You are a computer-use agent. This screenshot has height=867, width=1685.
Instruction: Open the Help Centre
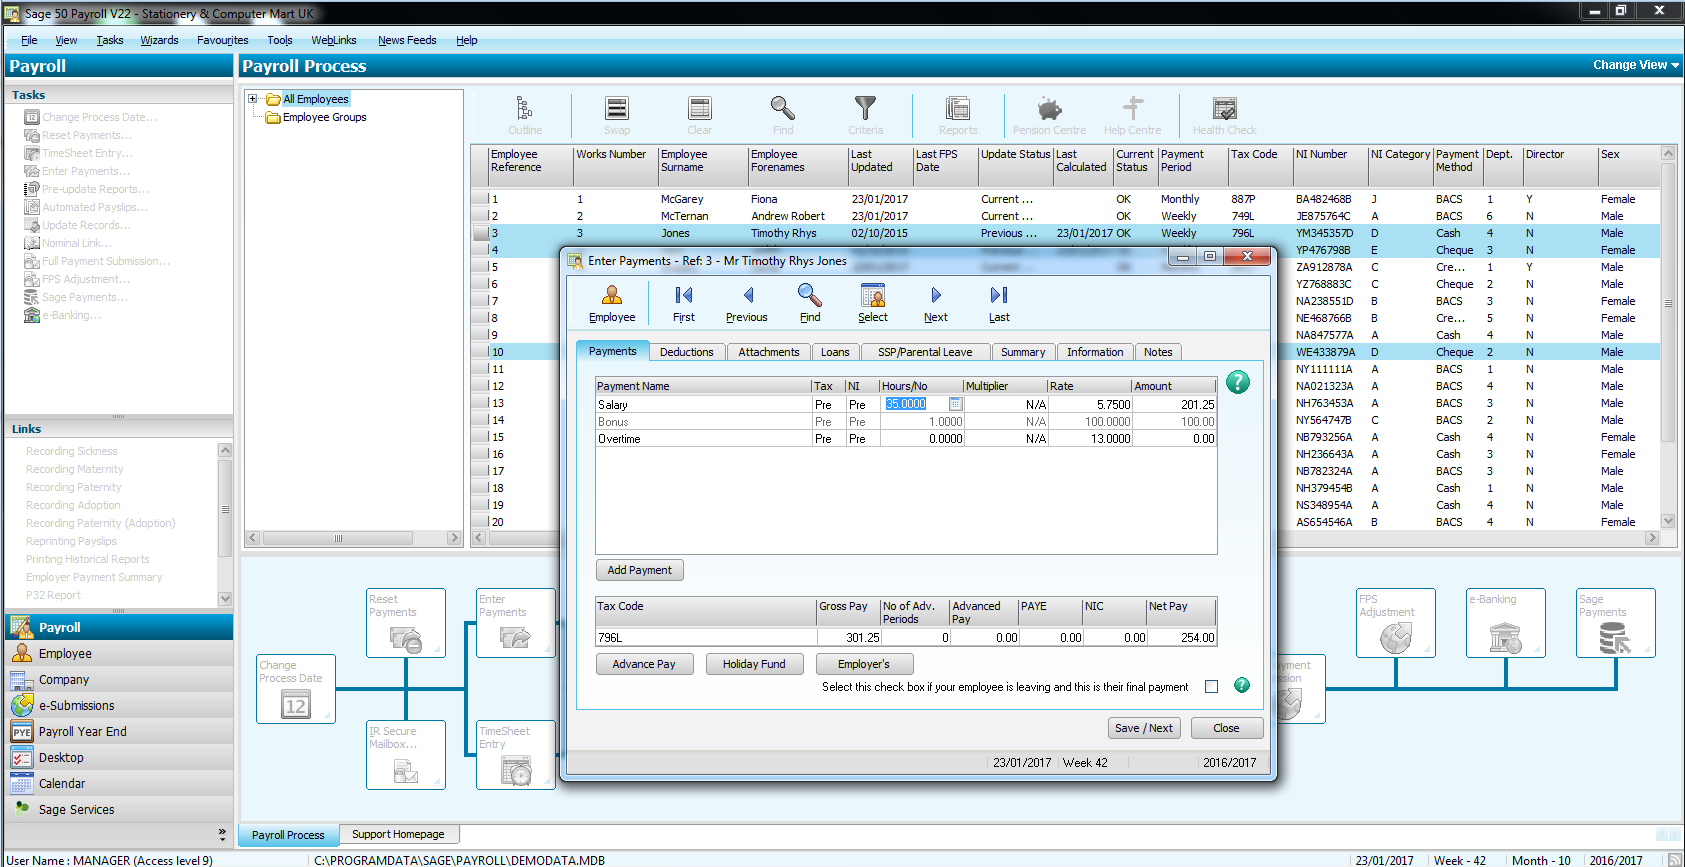[x=1132, y=115]
